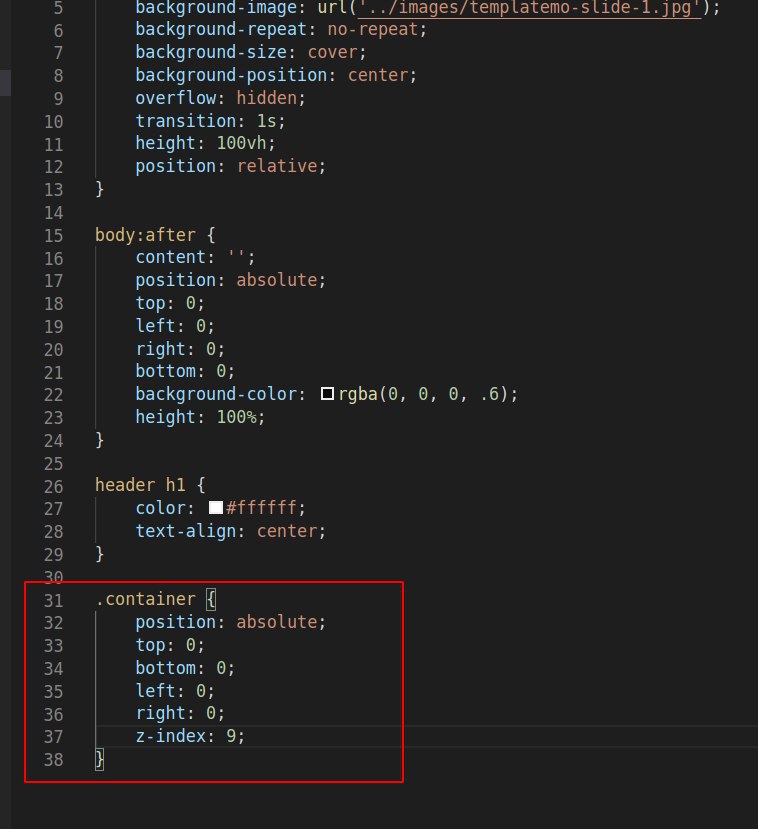Viewport: 758px width, 829px height.
Task: Click 'position: relative;' on line 12
Action: [230, 166]
